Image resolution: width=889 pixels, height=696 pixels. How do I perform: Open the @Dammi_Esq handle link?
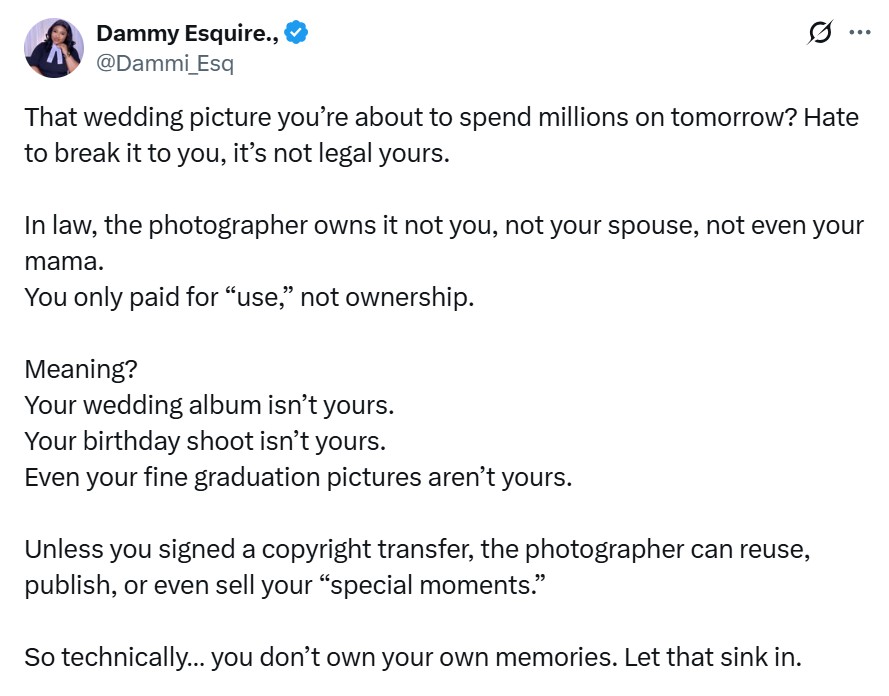point(165,63)
